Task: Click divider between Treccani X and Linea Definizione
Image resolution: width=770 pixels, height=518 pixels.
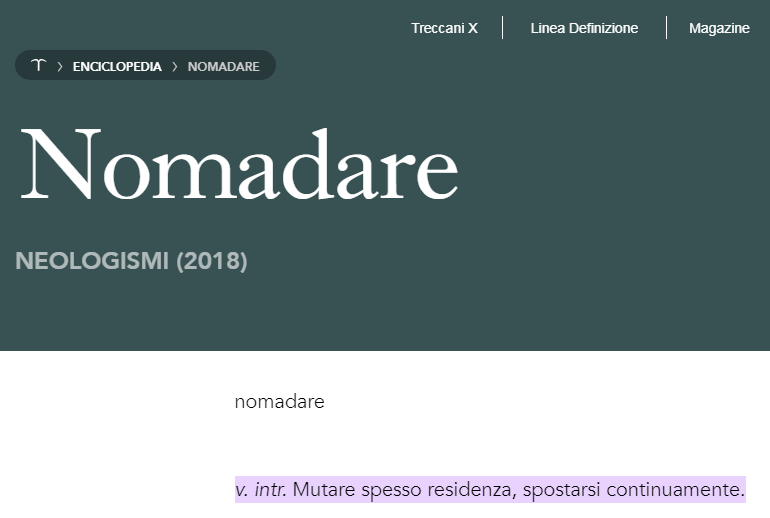Action: [502, 27]
